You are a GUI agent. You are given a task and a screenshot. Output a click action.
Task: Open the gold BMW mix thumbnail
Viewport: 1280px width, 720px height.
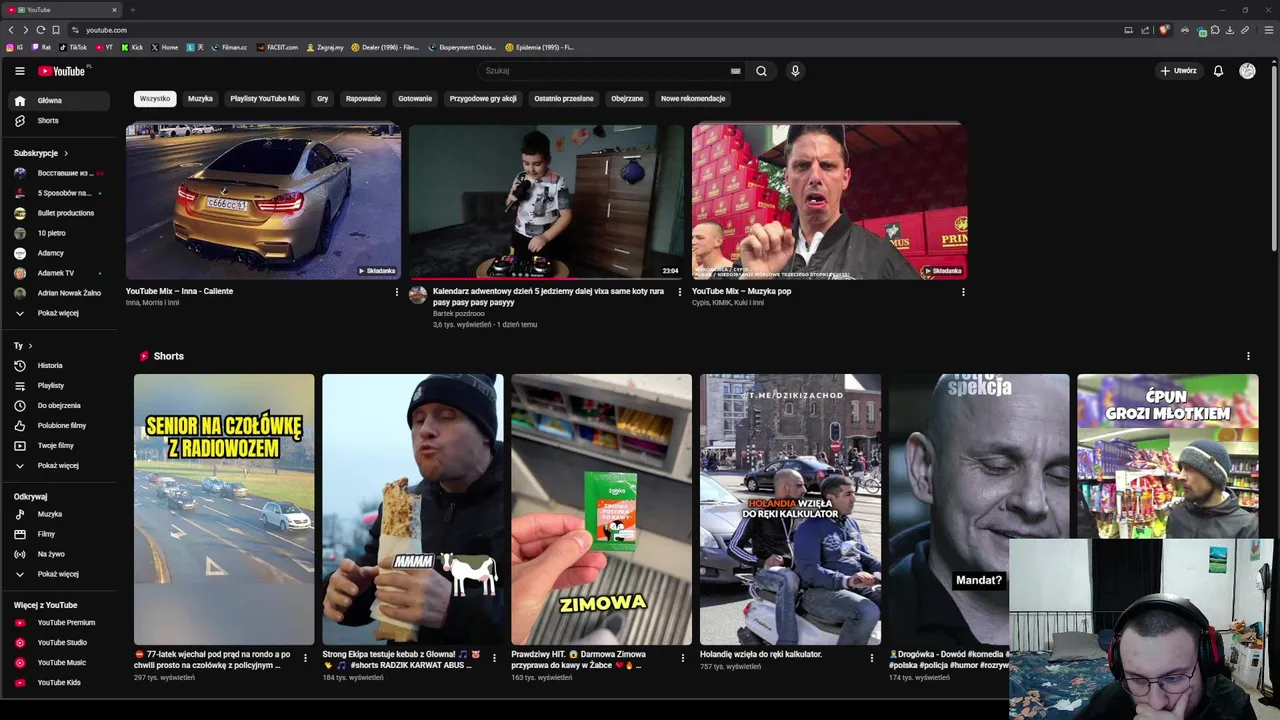click(264, 201)
